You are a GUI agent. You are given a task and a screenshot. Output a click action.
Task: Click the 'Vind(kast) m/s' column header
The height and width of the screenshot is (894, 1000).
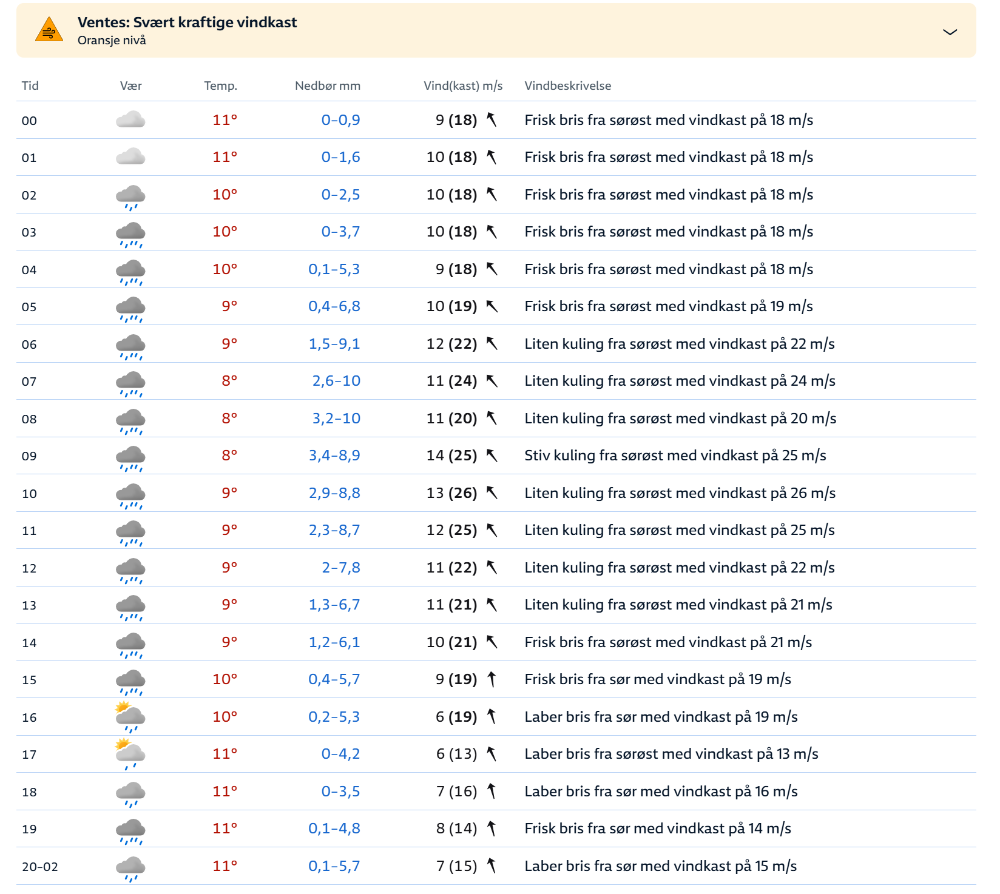462,86
